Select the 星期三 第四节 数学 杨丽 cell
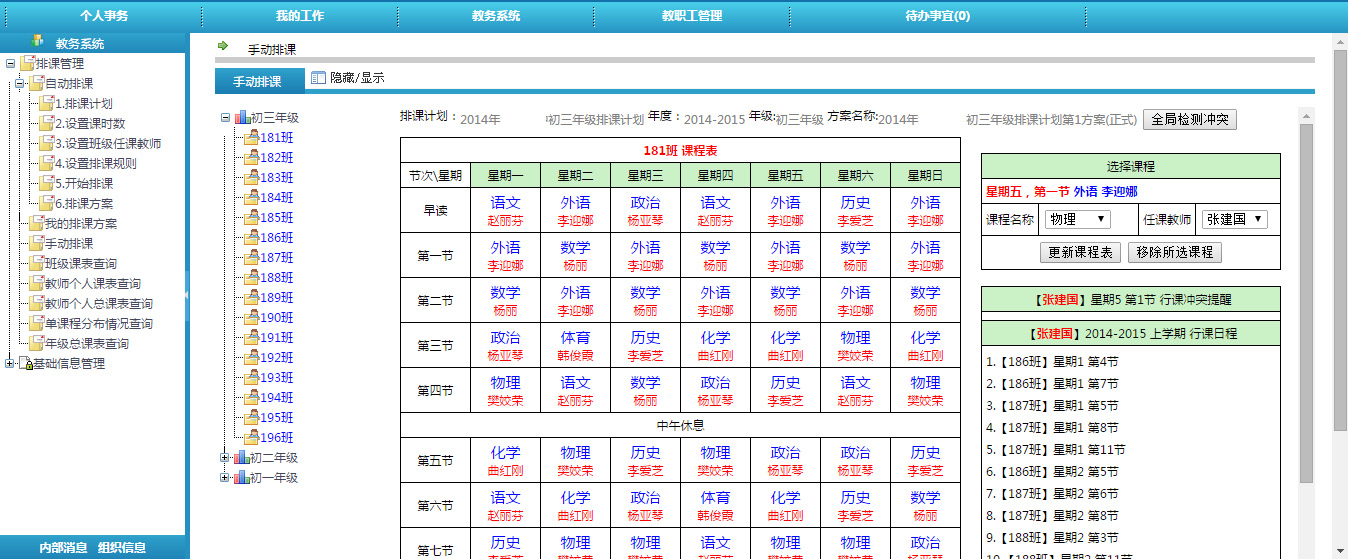1348x559 pixels. click(x=645, y=390)
